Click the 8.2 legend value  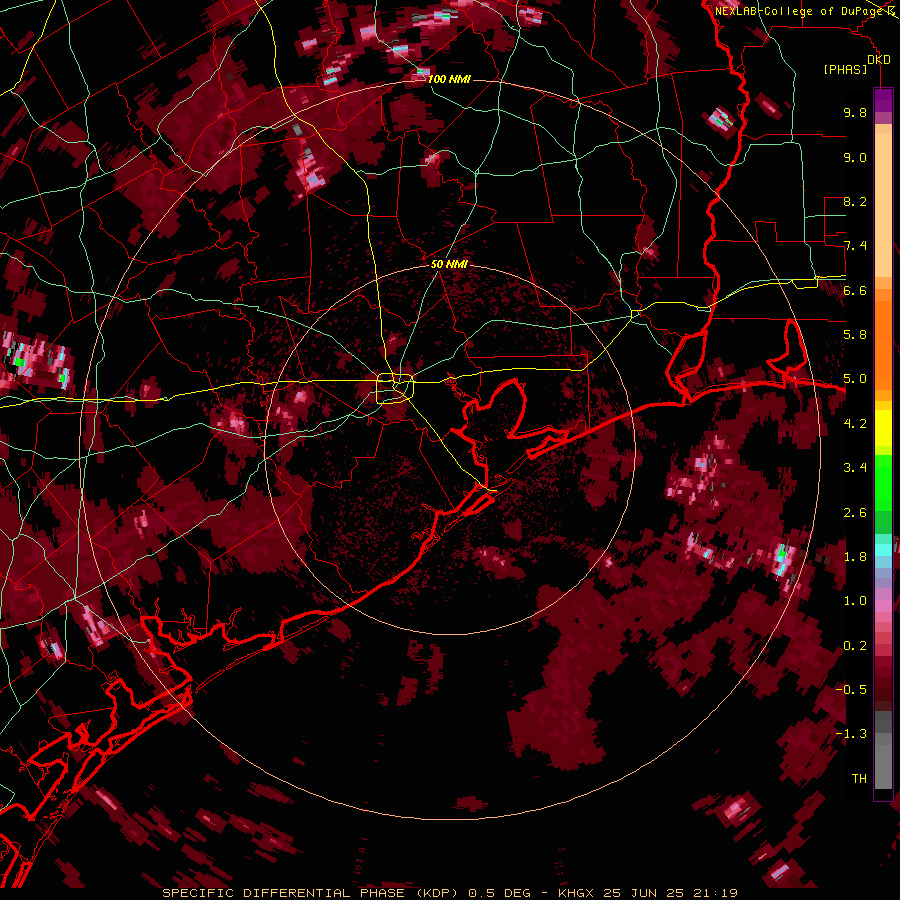(x=855, y=201)
